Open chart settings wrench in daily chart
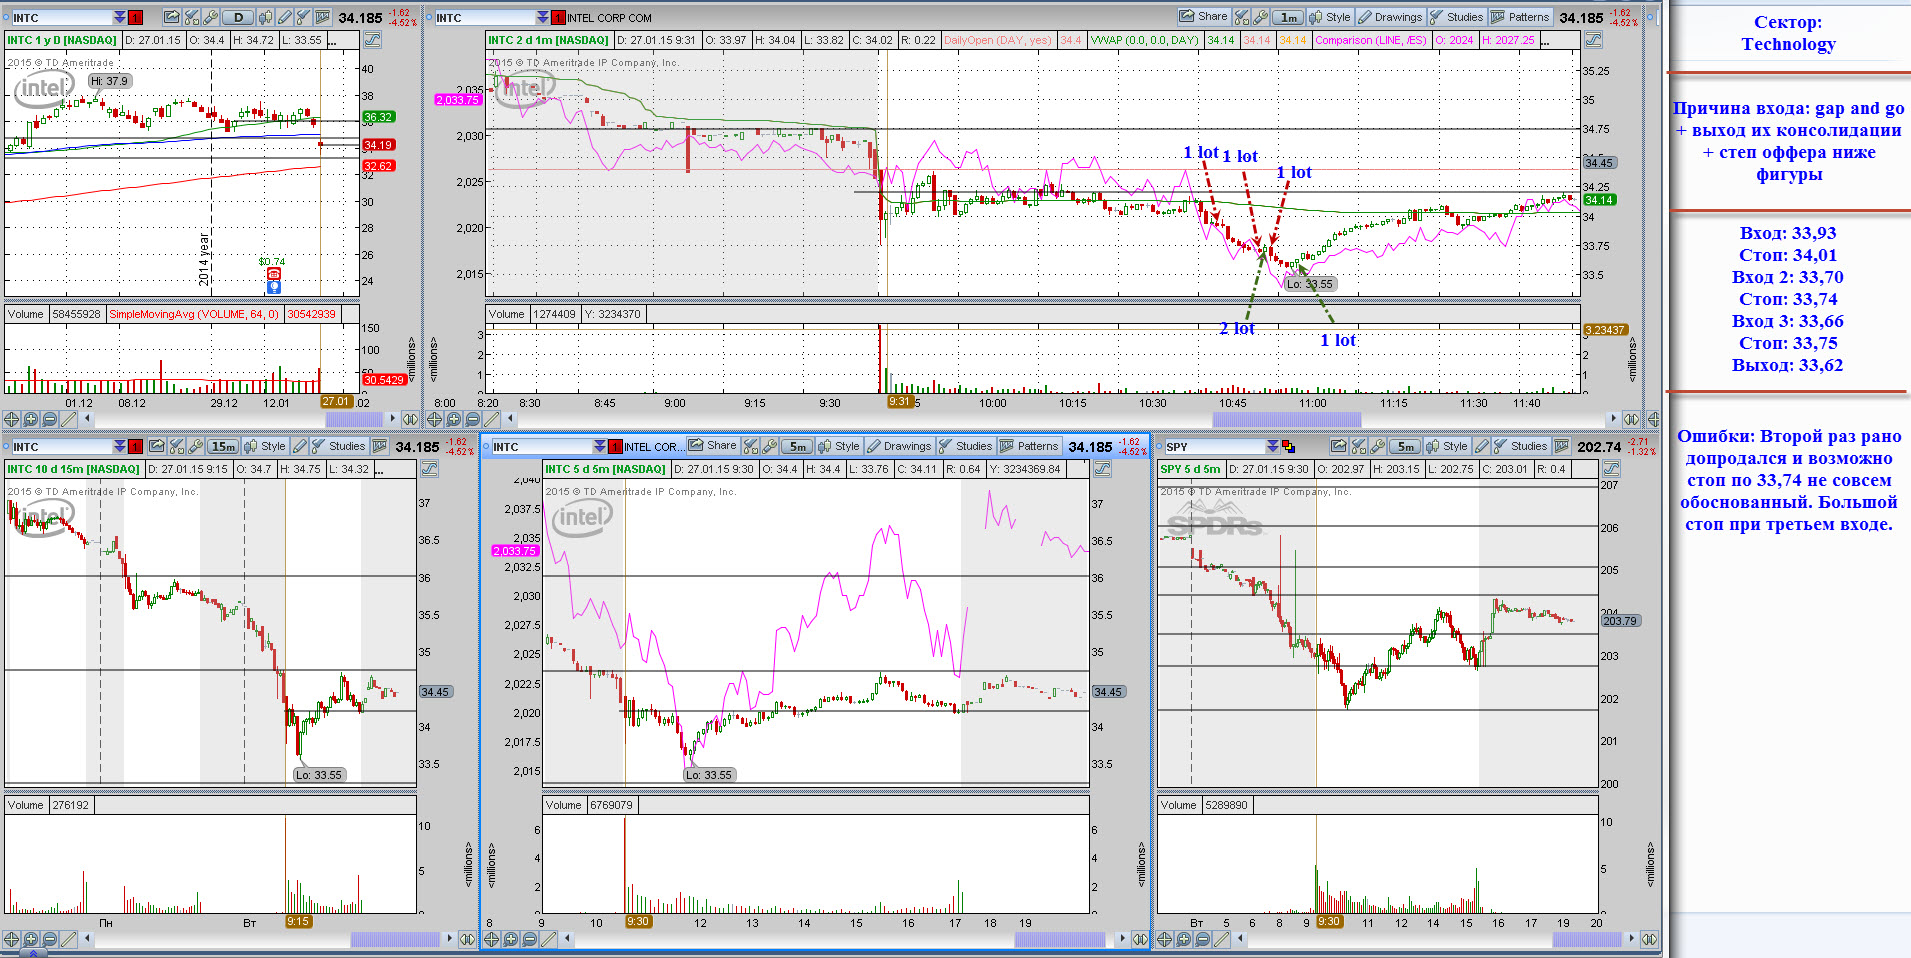This screenshot has height=958, width=1911. click(x=210, y=17)
